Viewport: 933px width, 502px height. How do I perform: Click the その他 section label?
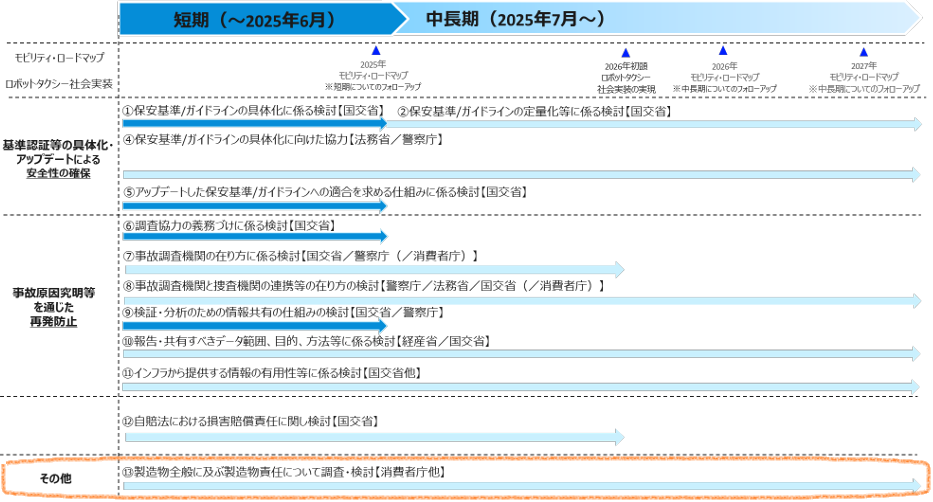click(55, 479)
